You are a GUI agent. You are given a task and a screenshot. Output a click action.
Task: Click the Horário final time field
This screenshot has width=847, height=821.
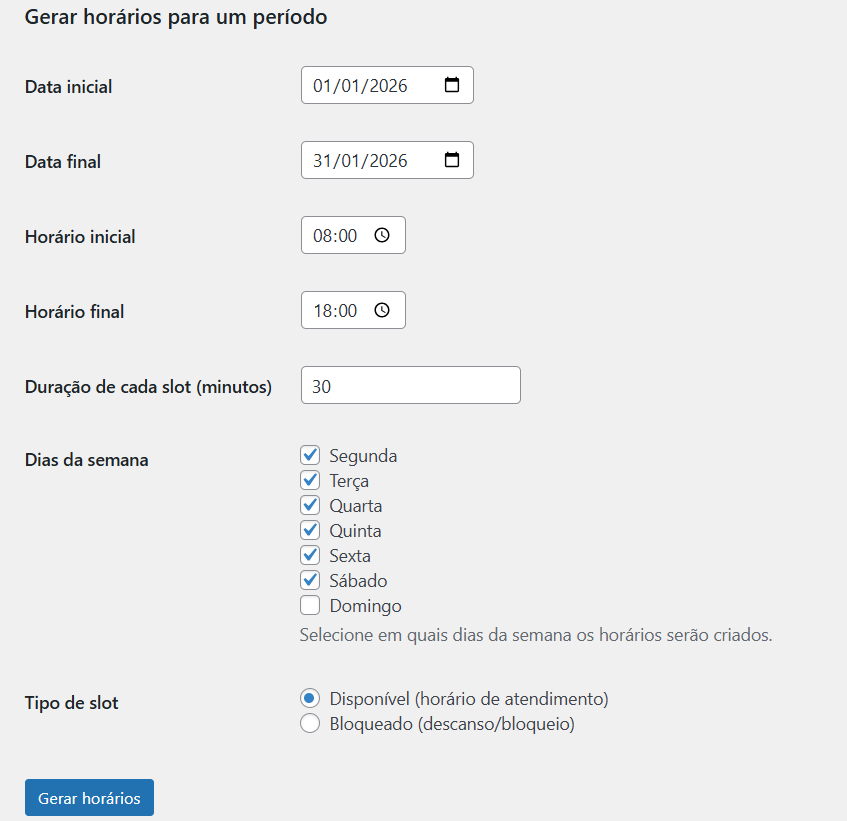335,310
